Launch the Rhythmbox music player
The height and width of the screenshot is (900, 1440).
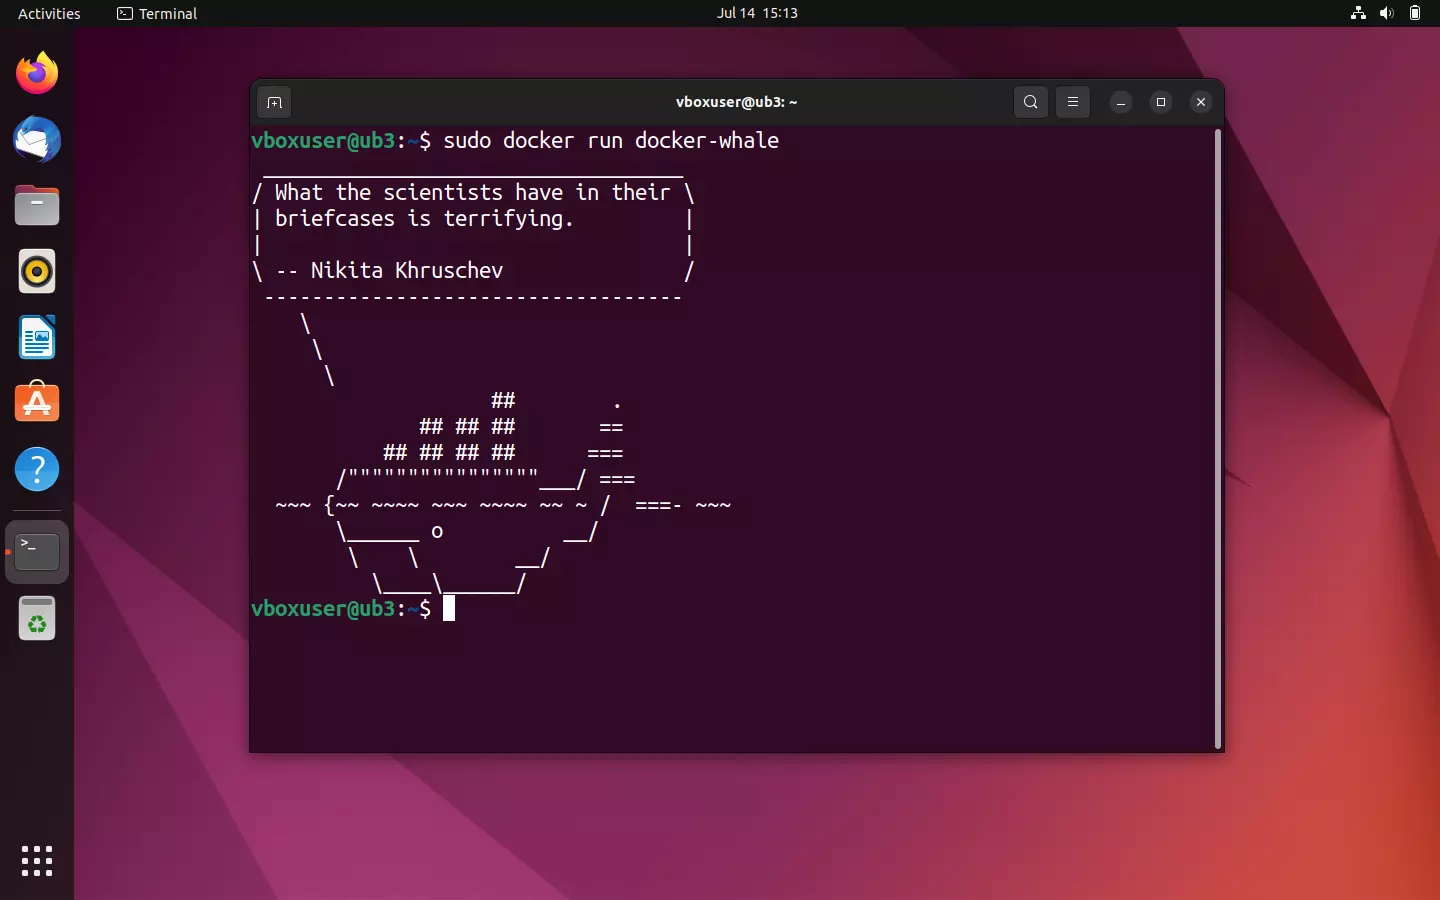point(36,271)
